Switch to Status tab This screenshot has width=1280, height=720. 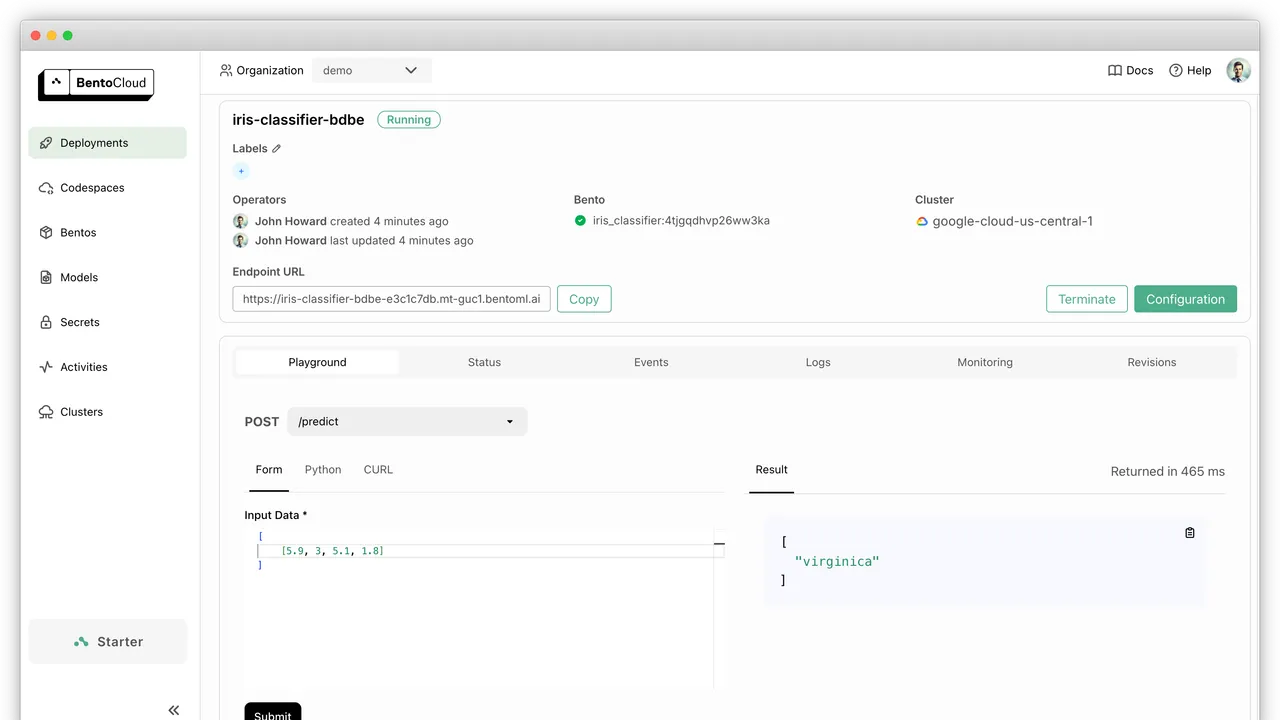click(484, 362)
